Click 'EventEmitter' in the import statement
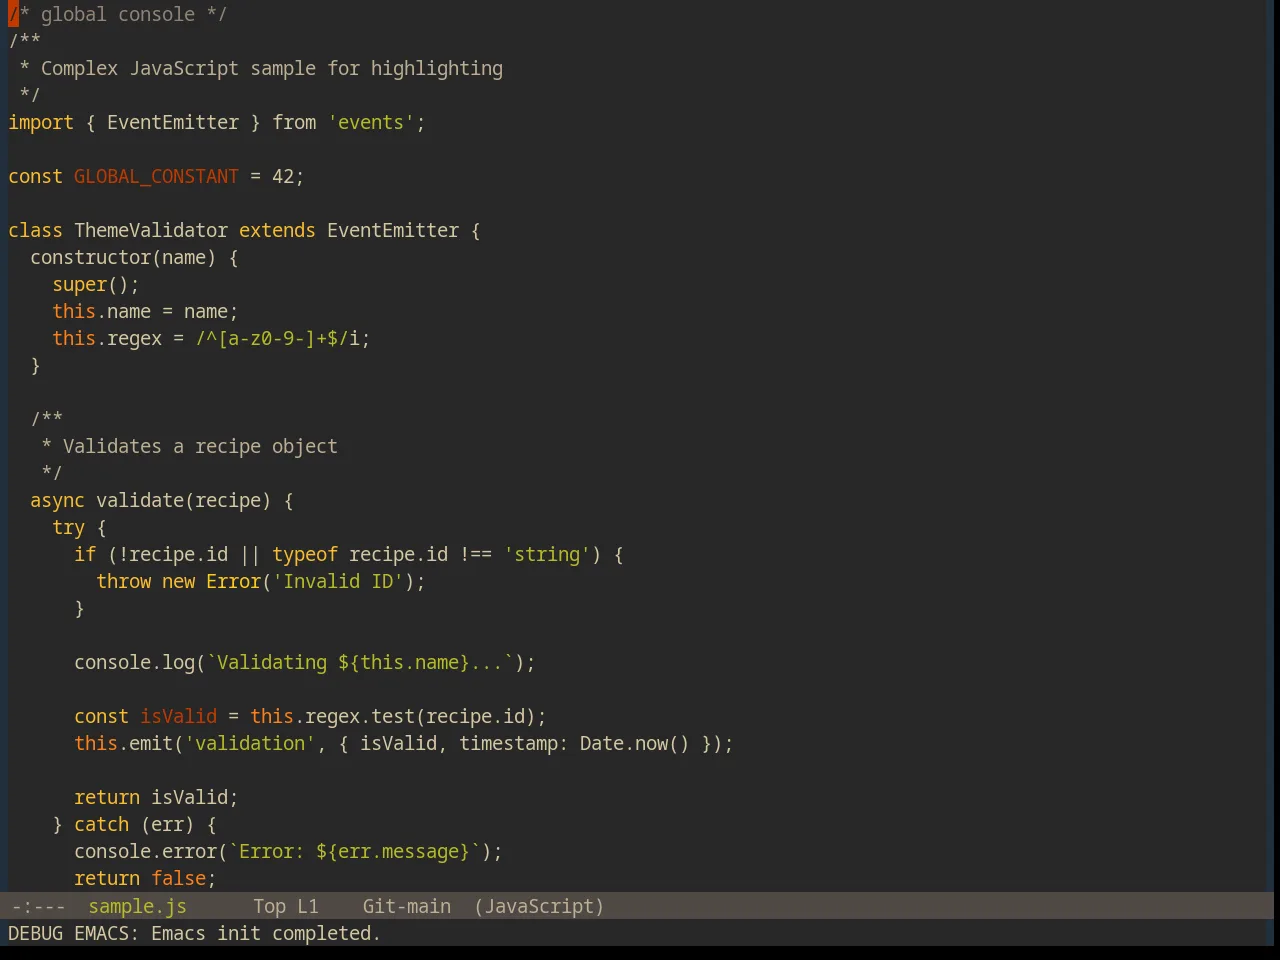 173,122
